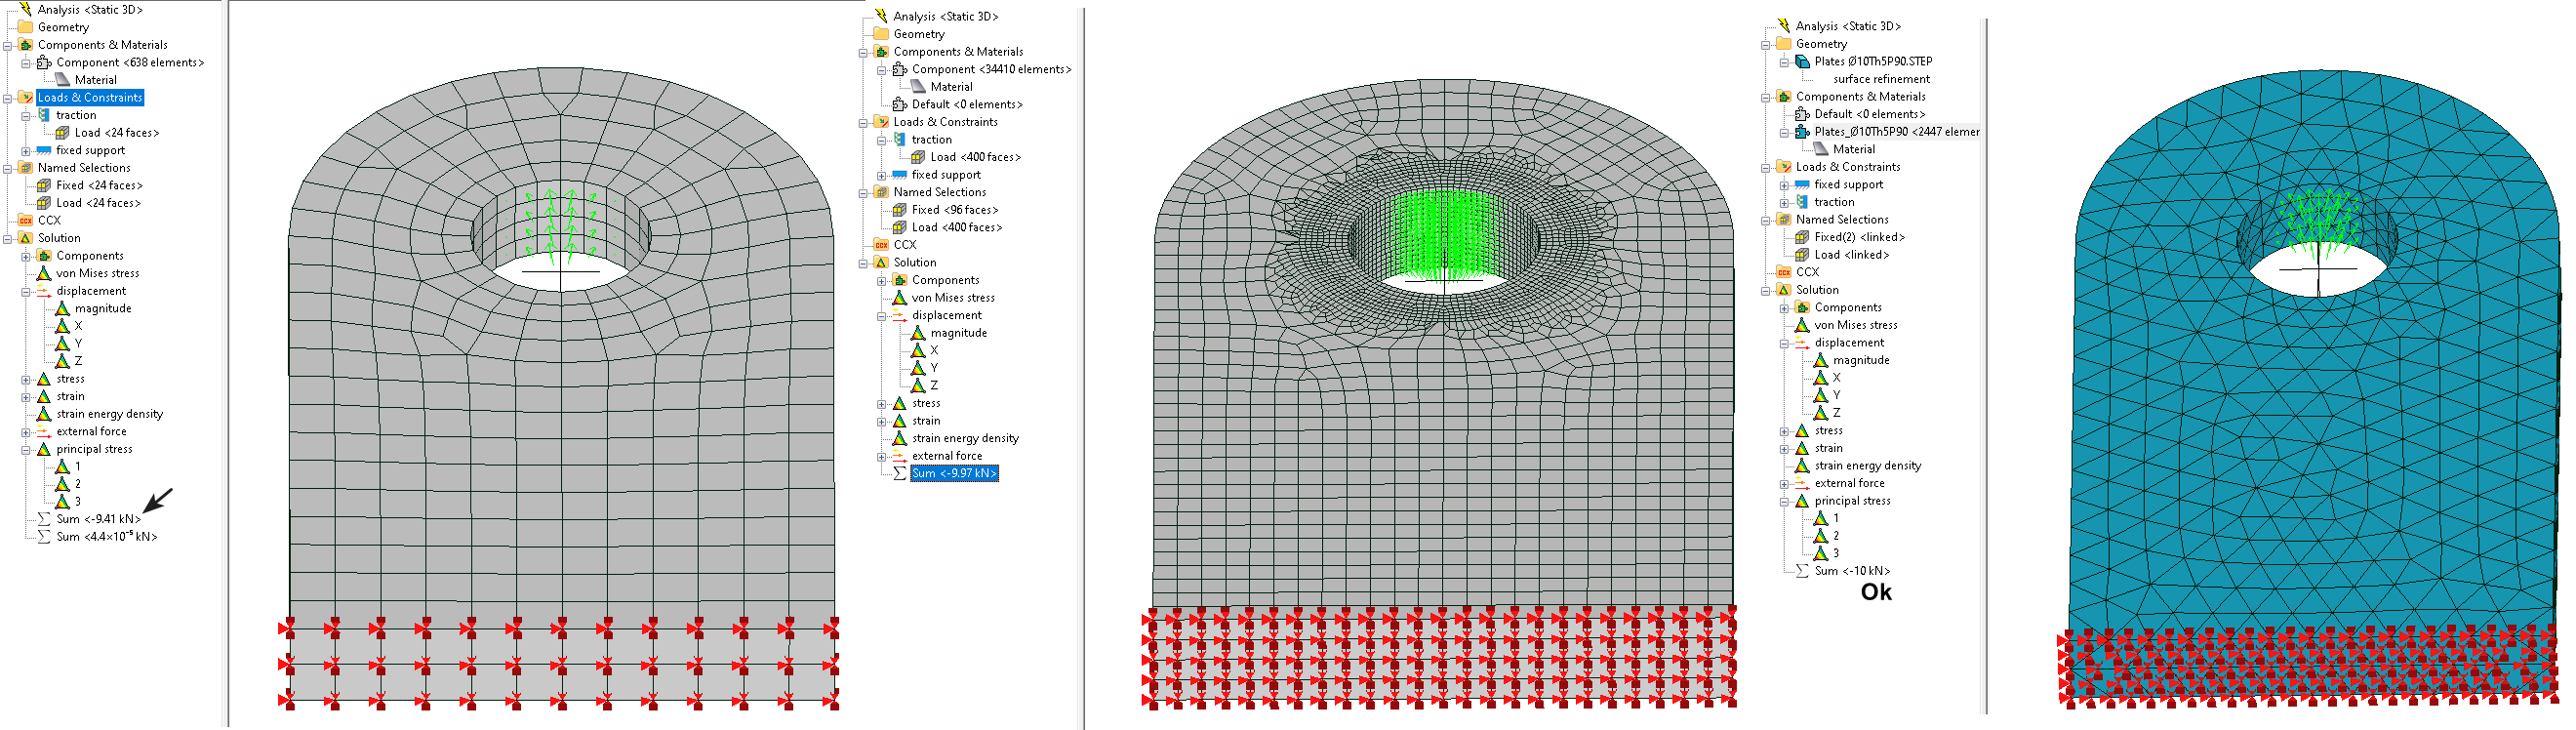Expand fixed support in the 638-element tree

coord(26,151)
